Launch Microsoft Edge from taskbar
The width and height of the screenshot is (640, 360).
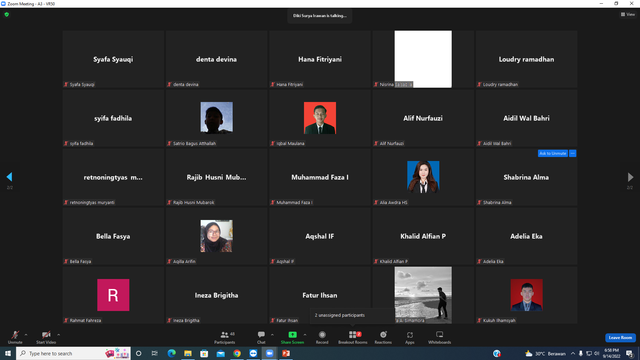[171, 353]
